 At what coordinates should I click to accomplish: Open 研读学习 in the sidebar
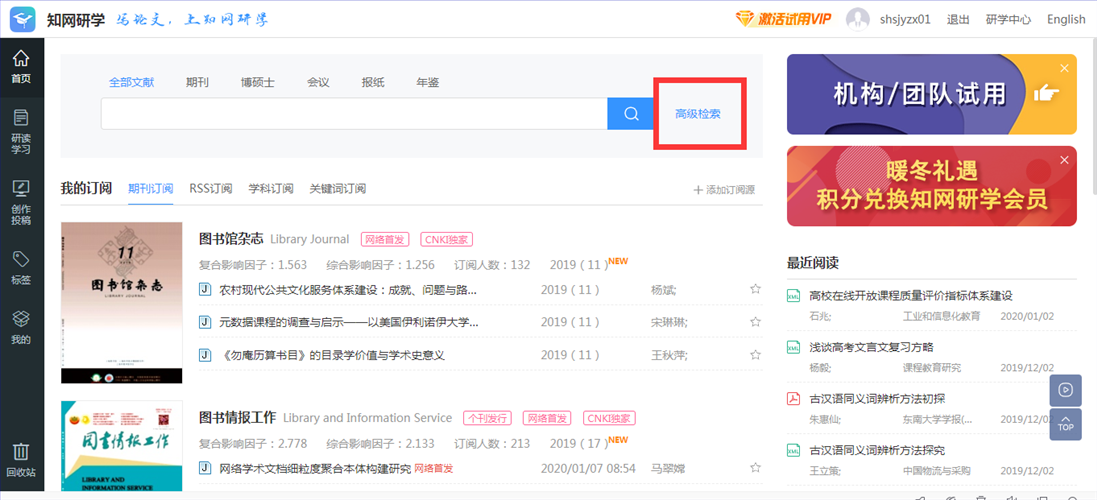(x=22, y=131)
